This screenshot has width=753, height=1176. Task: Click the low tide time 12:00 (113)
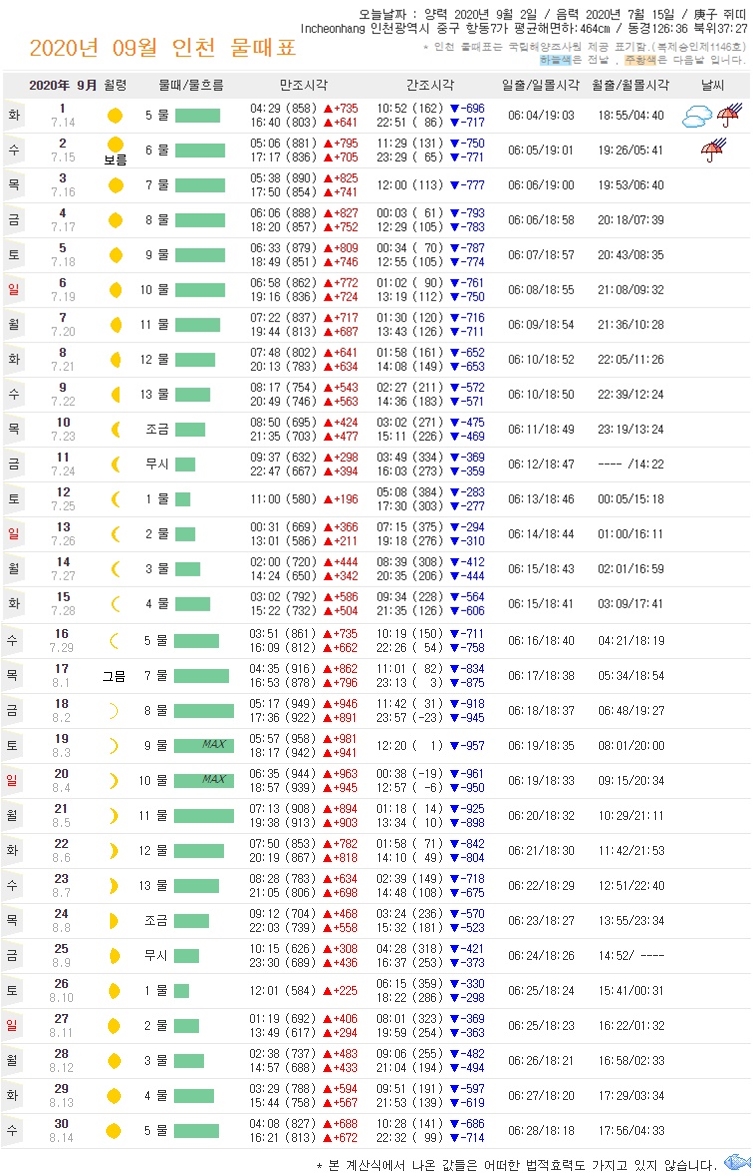(x=410, y=185)
